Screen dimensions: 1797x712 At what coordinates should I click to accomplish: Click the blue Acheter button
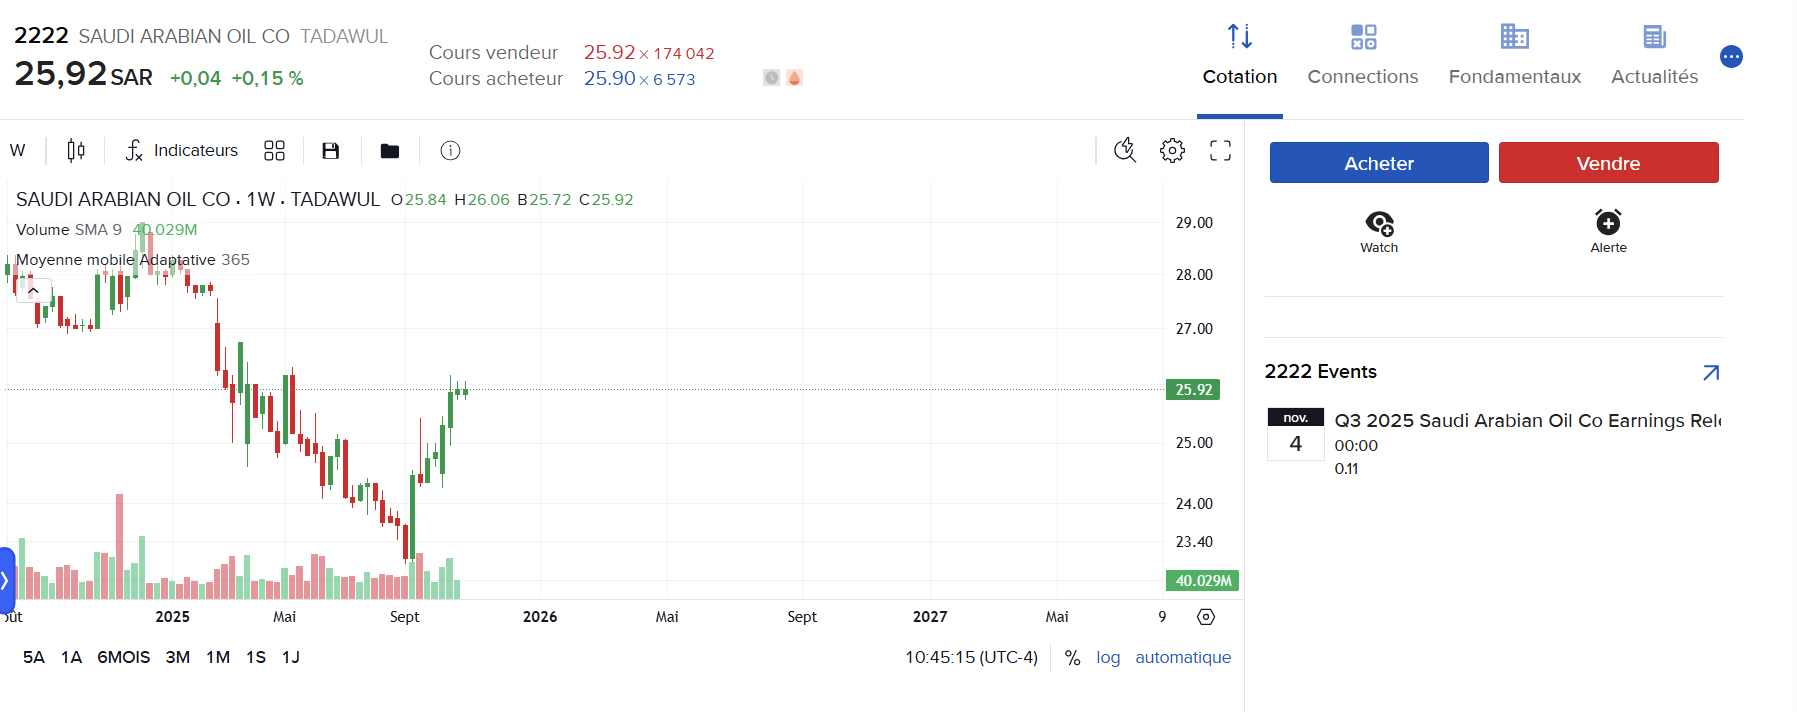click(x=1379, y=163)
